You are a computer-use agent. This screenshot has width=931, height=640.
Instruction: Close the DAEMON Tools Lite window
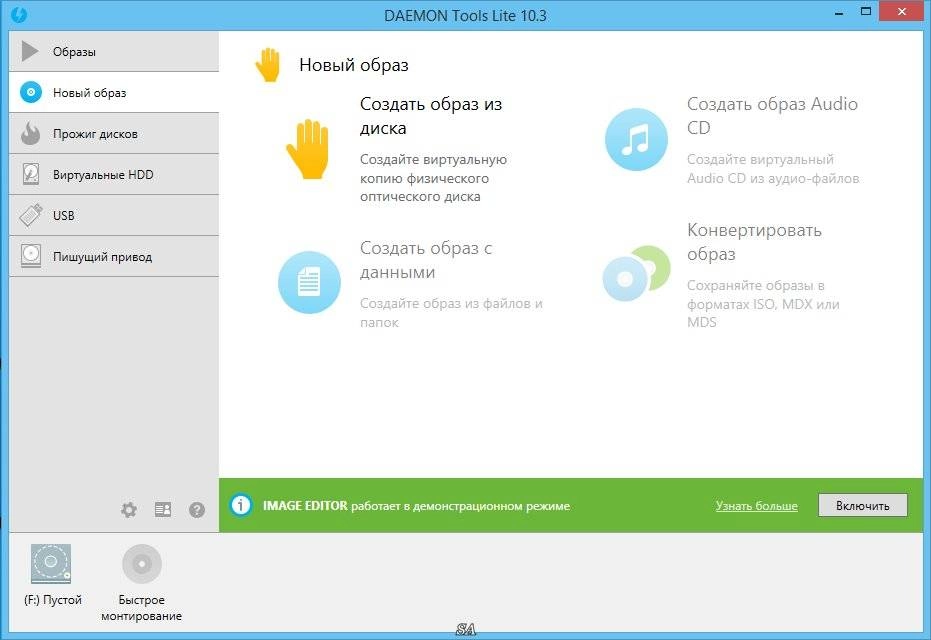902,12
